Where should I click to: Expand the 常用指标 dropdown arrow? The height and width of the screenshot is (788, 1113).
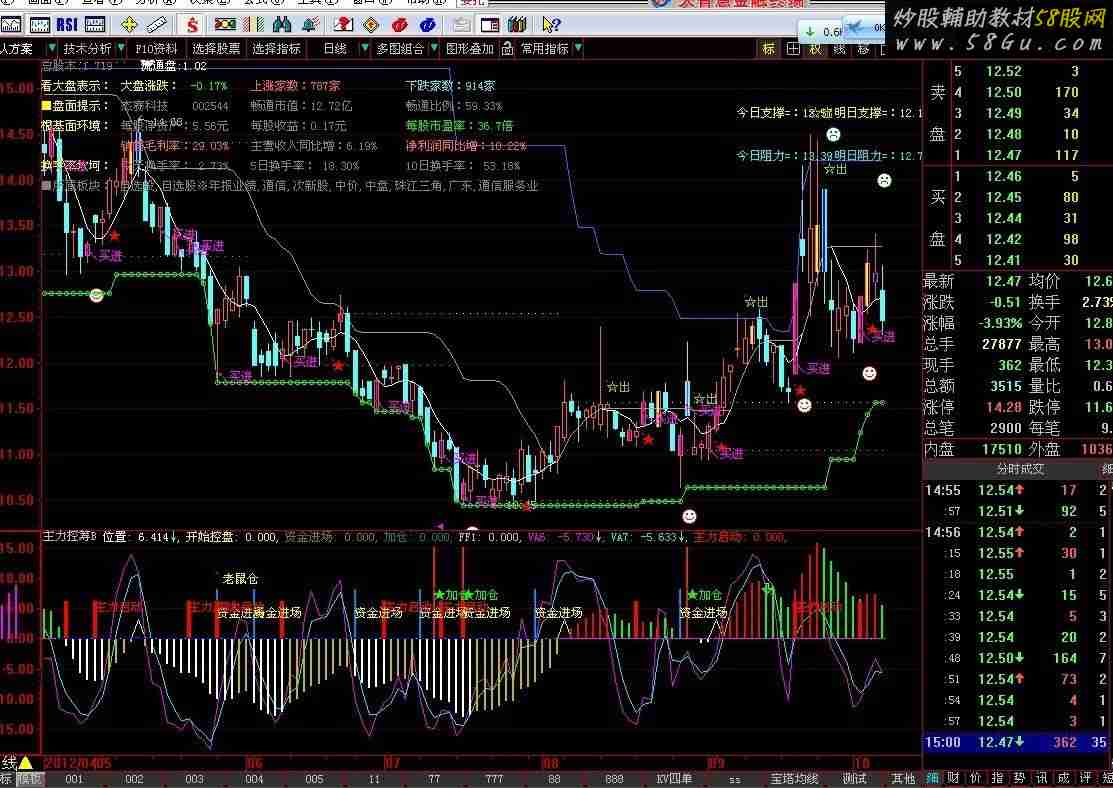click(578, 48)
